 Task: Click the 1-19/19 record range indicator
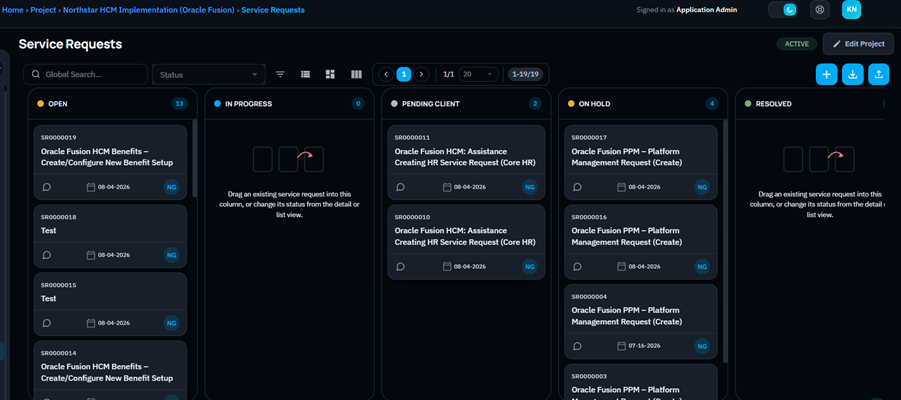525,74
